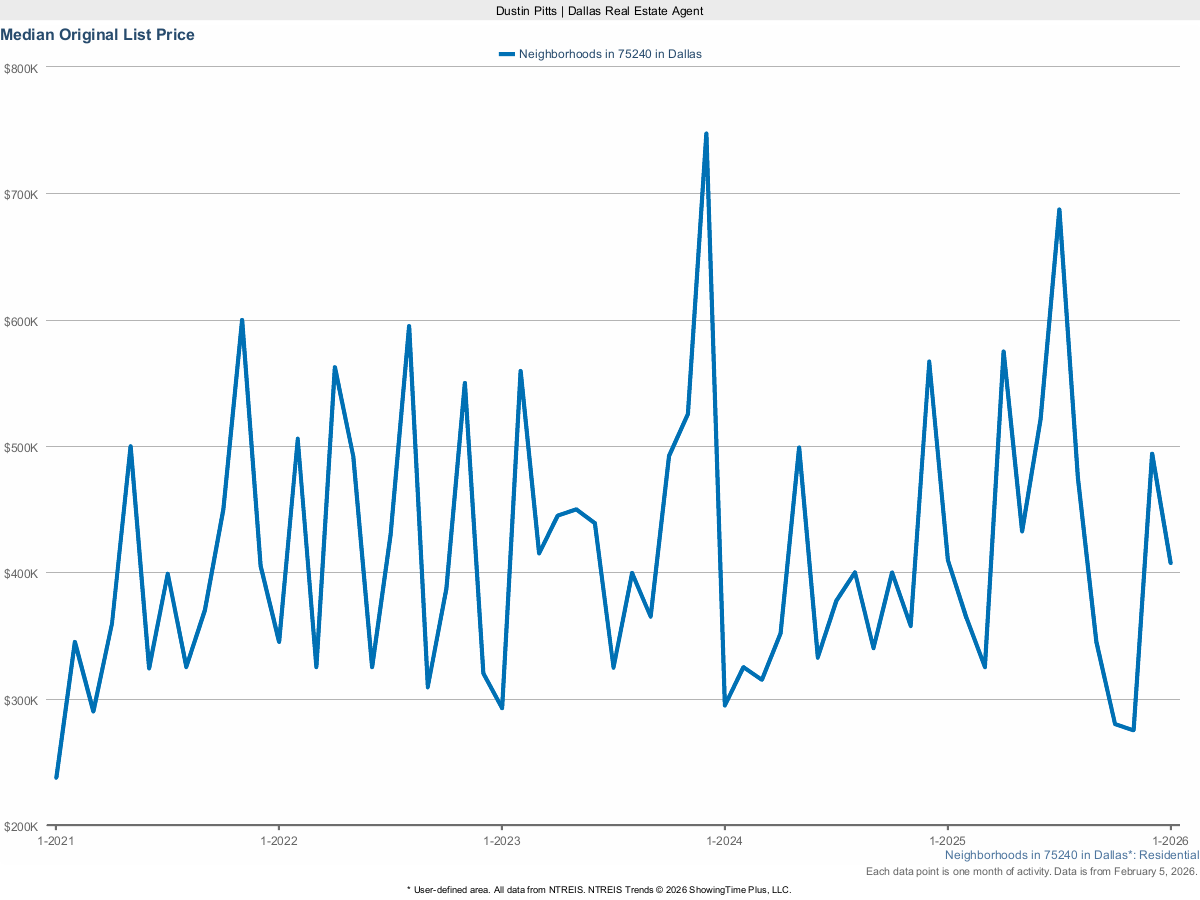Click the highest data point spike at $750K
This screenshot has width=1200, height=900.
click(x=706, y=132)
